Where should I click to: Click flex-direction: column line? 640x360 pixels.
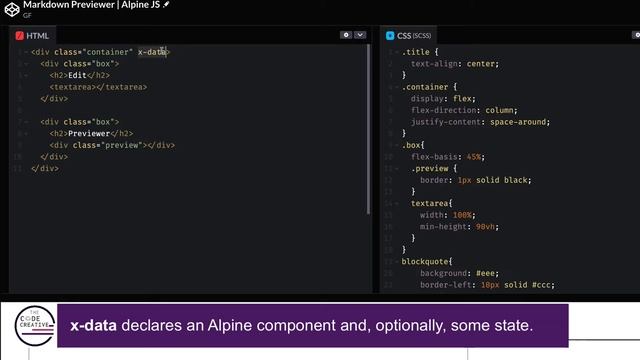coord(464,110)
